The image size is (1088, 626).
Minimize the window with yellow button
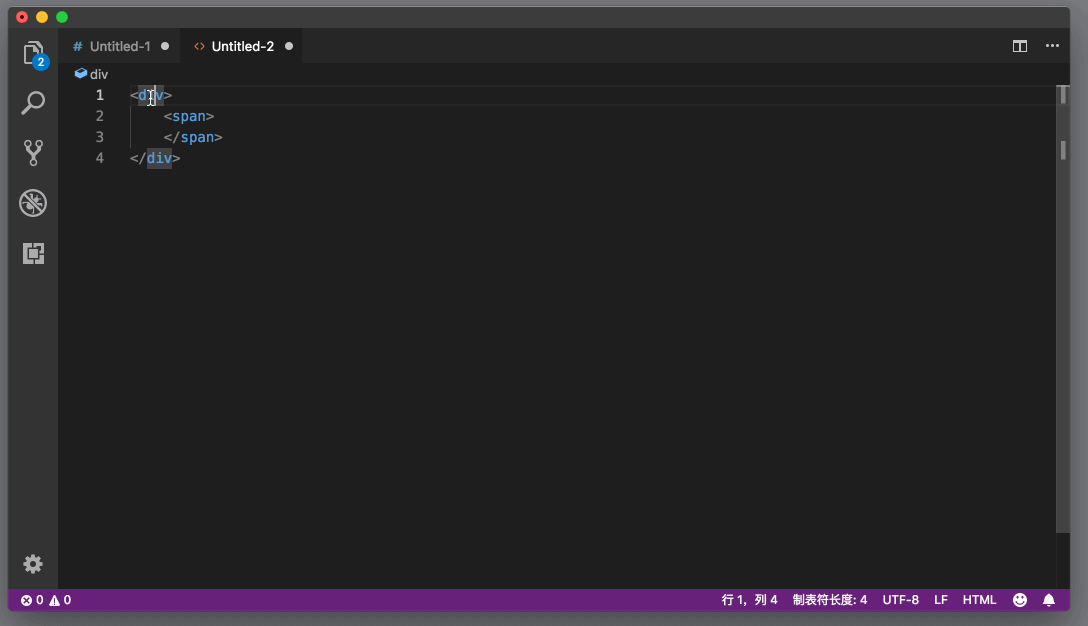coord(42,17)
